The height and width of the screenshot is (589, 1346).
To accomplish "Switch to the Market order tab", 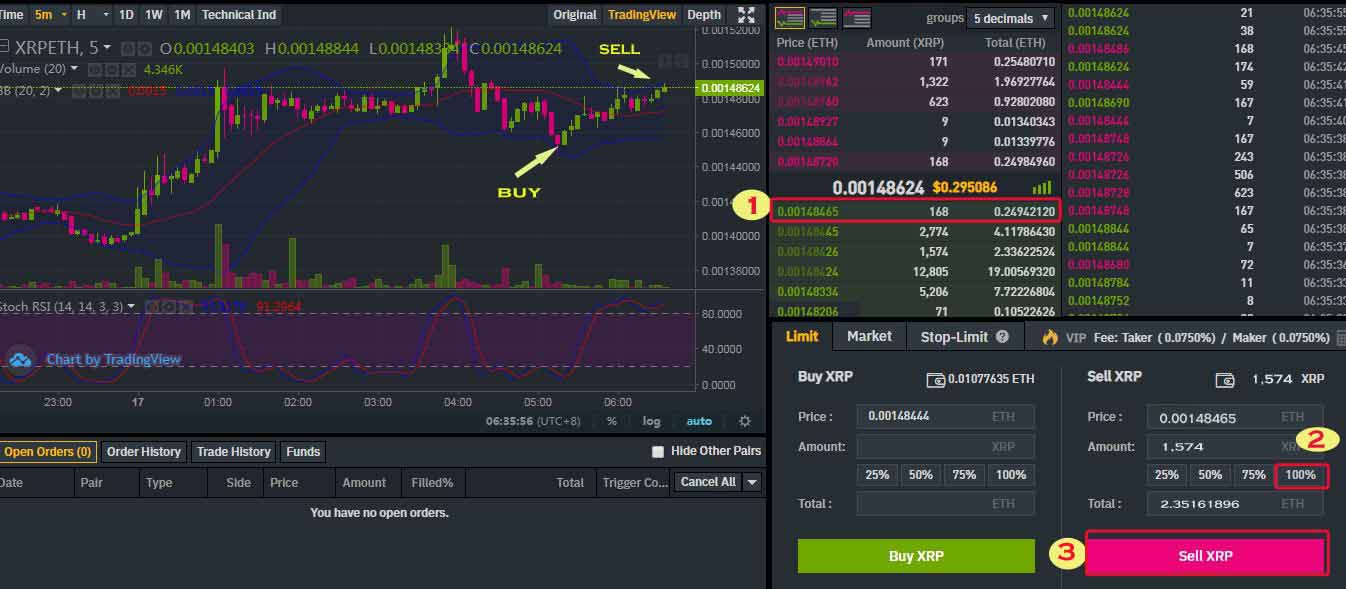I will coord(869,336).
